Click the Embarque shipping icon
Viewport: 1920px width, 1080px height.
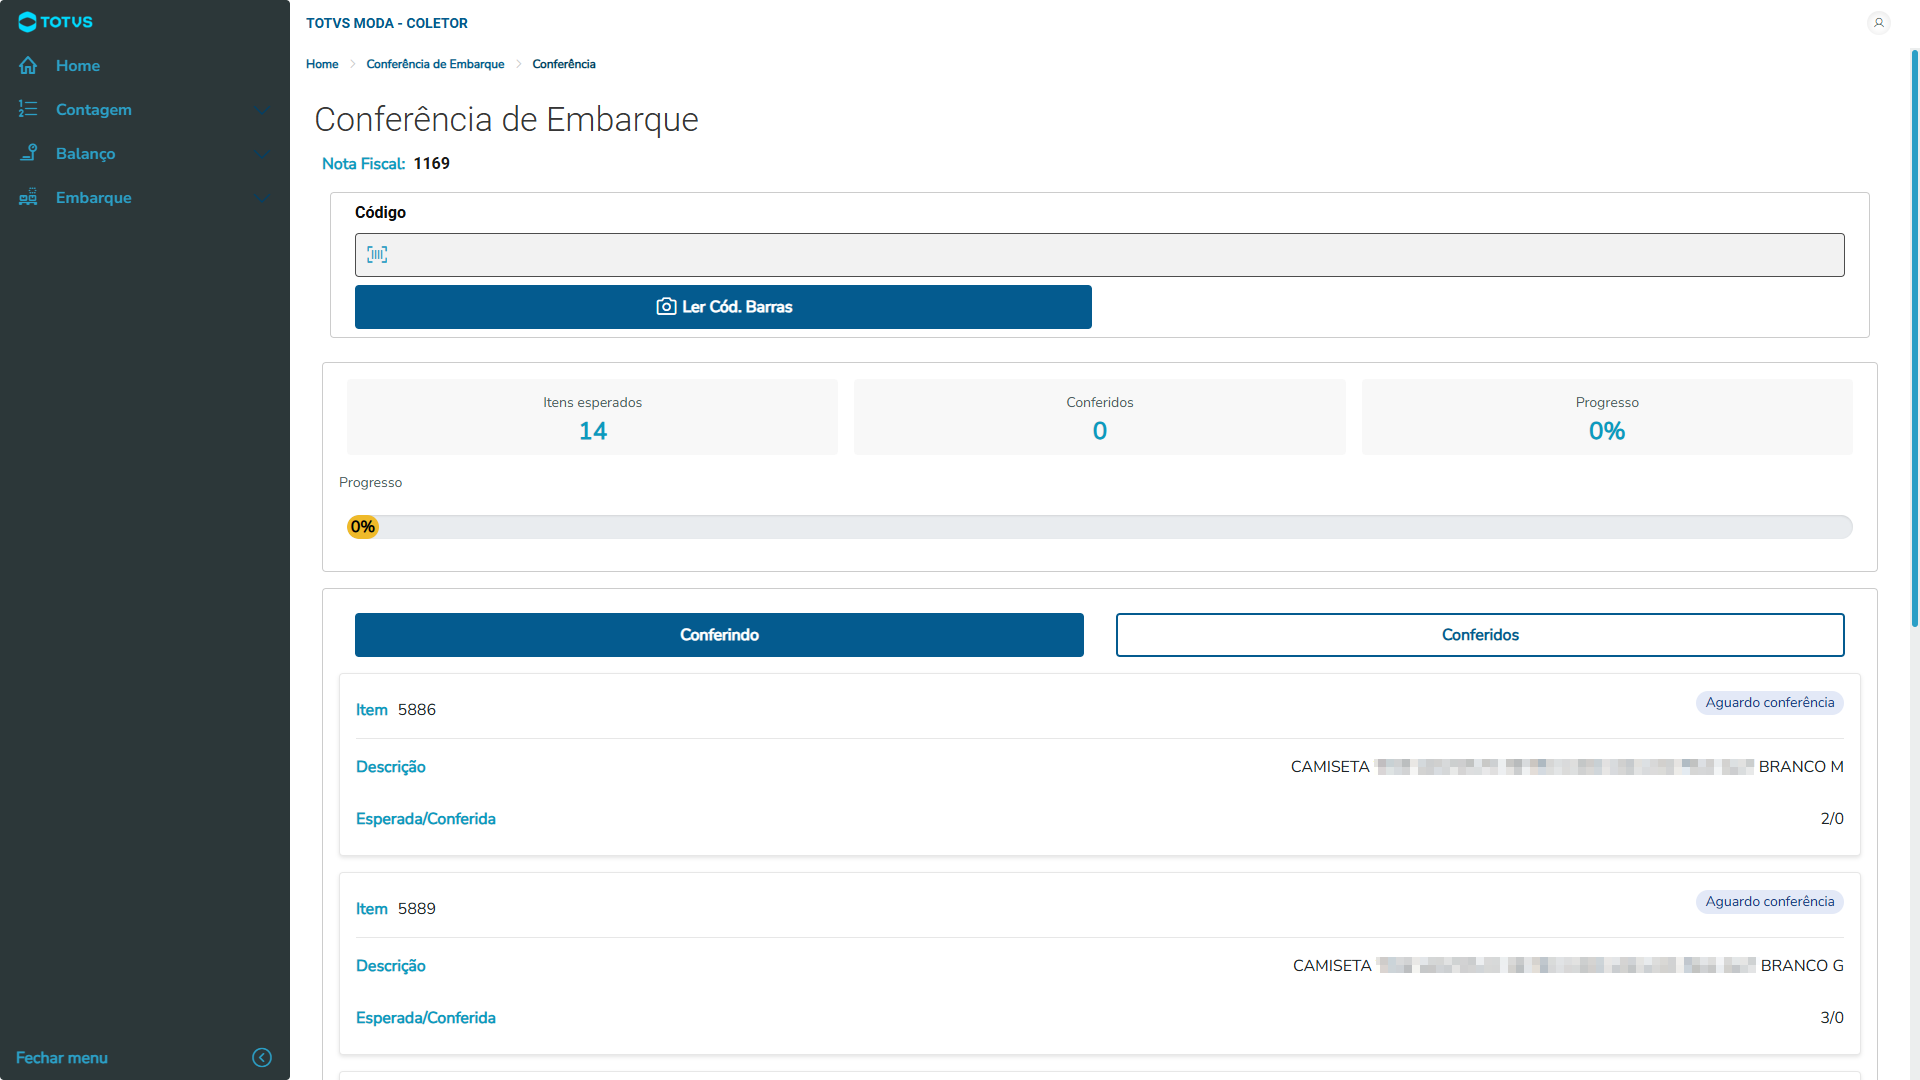point(28,198)
